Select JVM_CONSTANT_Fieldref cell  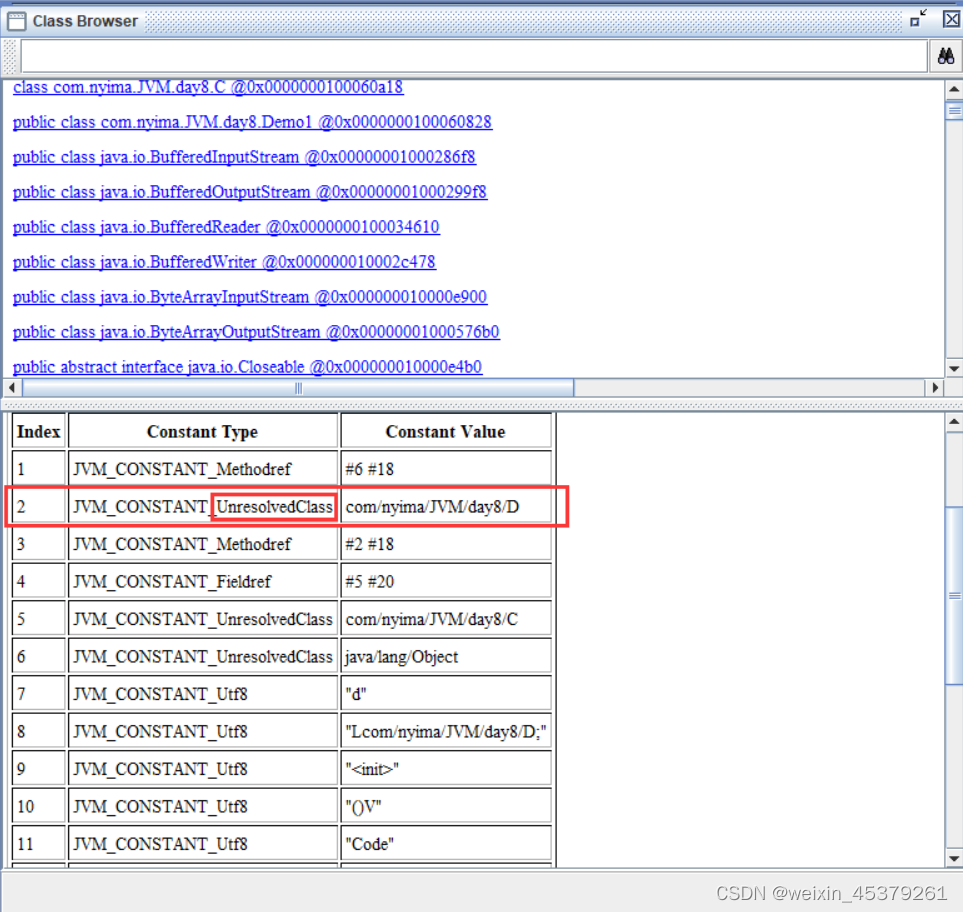click(203, 582)
